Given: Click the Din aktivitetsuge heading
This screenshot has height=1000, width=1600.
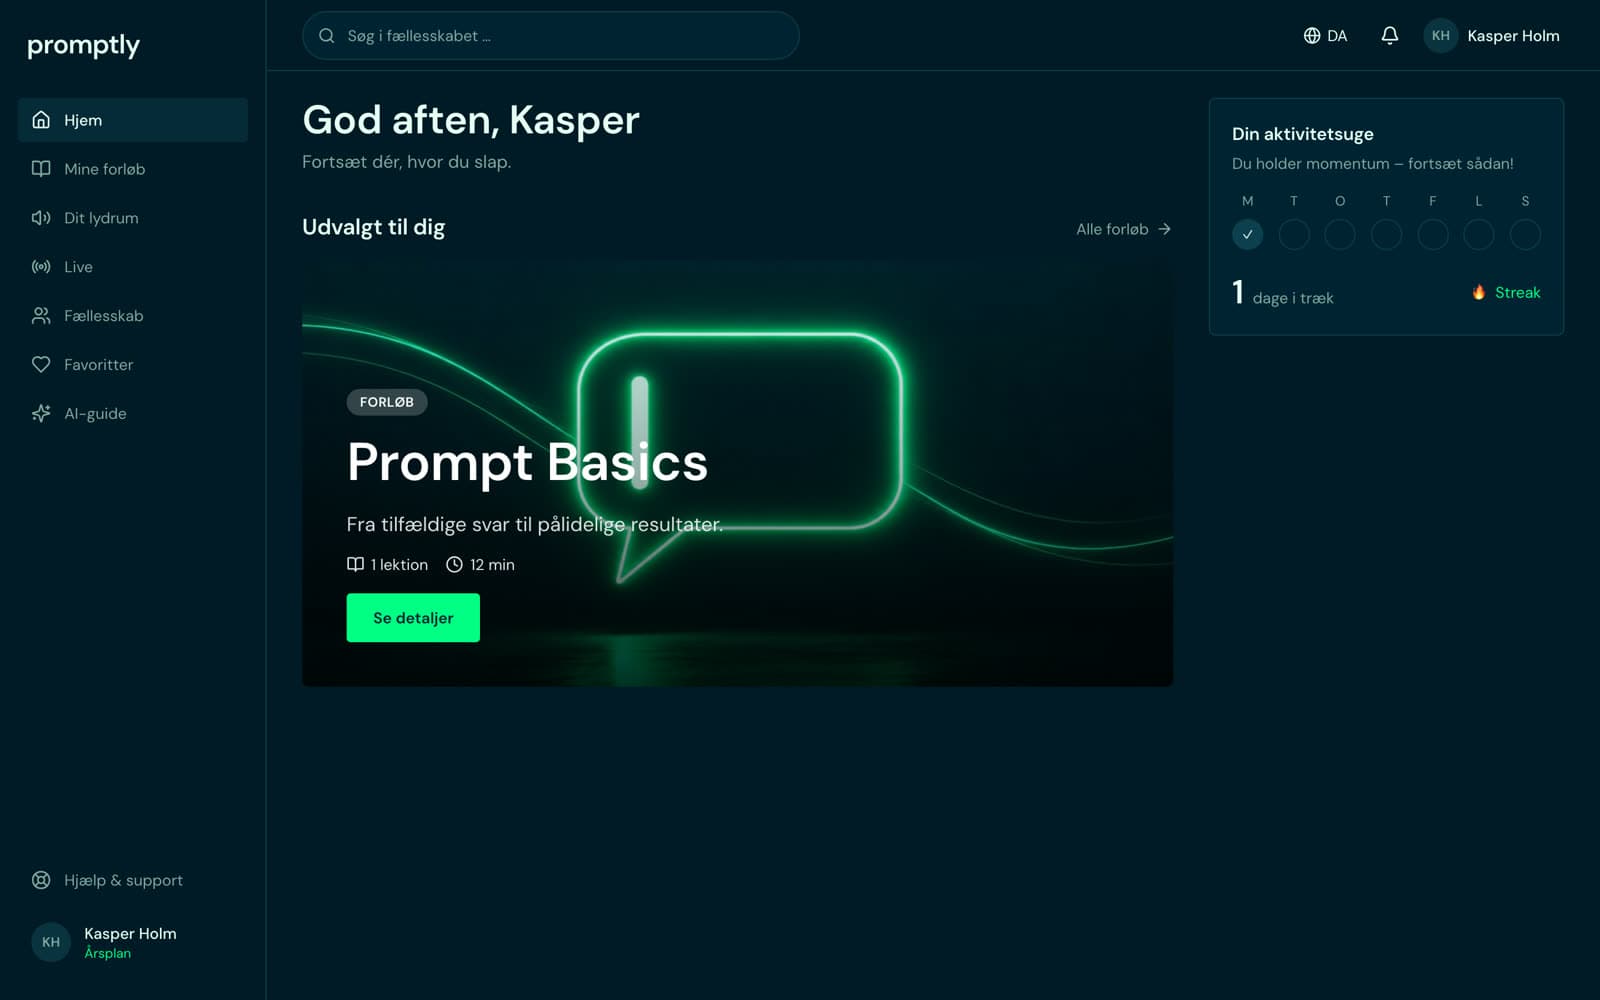Looking at the screenshot, I should (x=1302, y=134).
